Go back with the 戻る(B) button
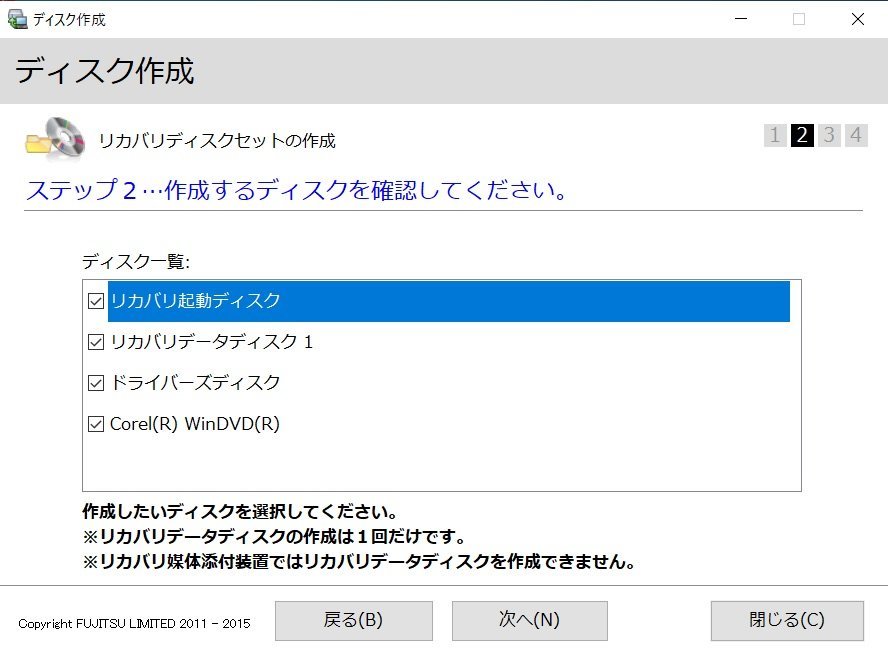Screen dimensions: 888x655 354,621
